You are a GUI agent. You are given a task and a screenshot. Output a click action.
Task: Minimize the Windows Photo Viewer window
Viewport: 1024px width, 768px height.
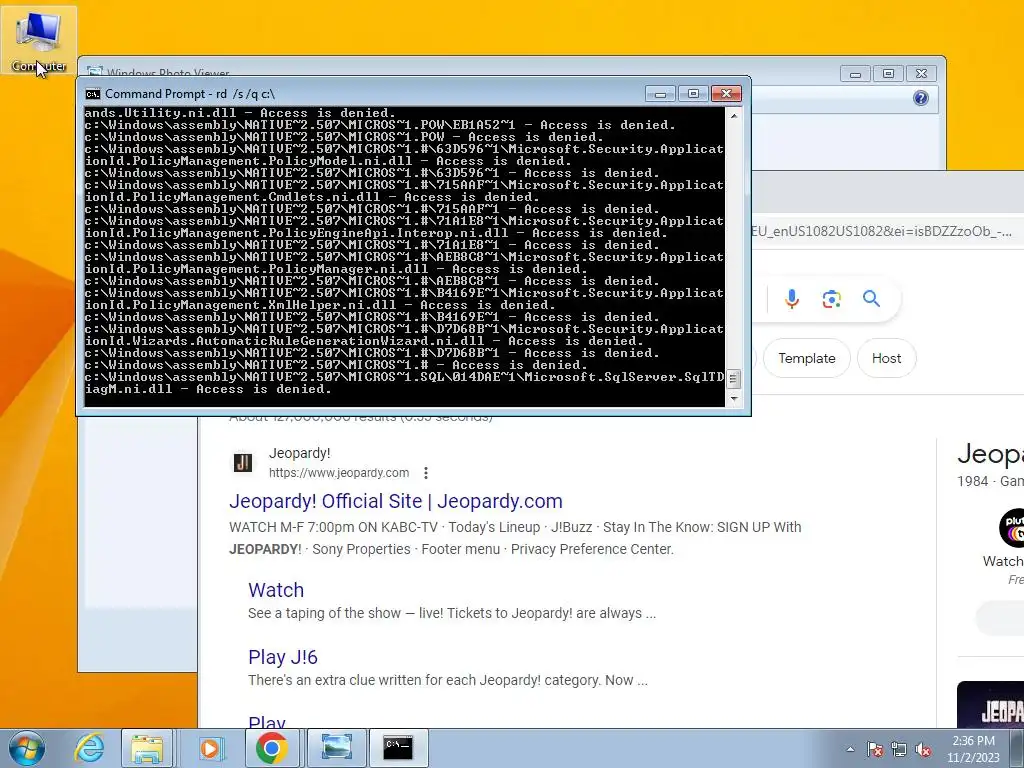[855, 74]
